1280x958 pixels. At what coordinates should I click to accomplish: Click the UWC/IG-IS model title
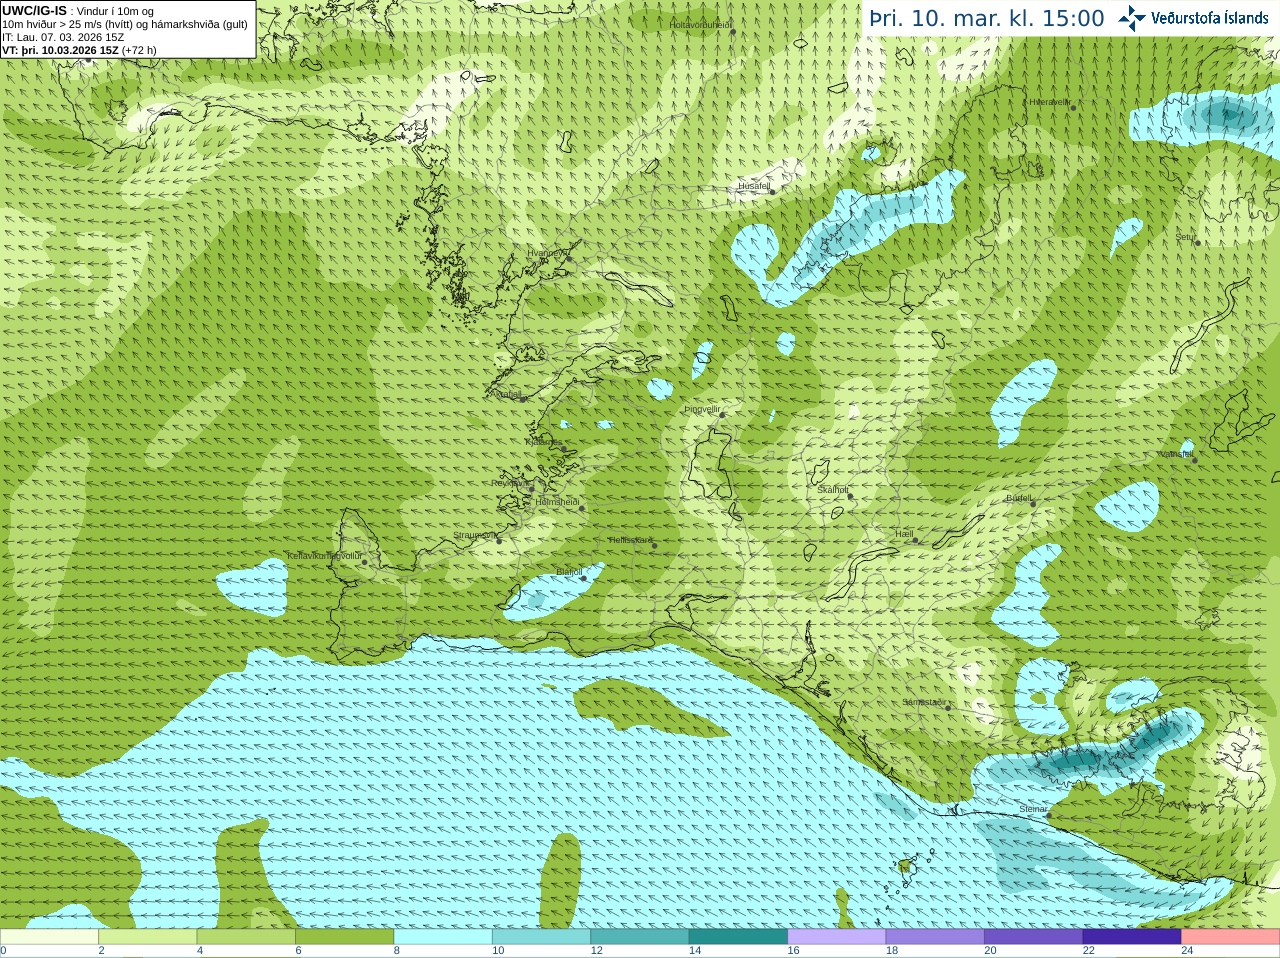34,11
